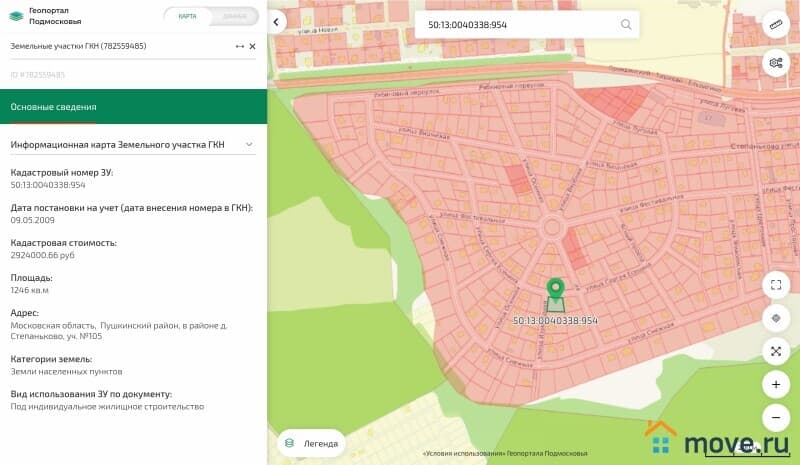Open the Условия использования link
Screen dimensions: 800x465
(x=462, y=453)
